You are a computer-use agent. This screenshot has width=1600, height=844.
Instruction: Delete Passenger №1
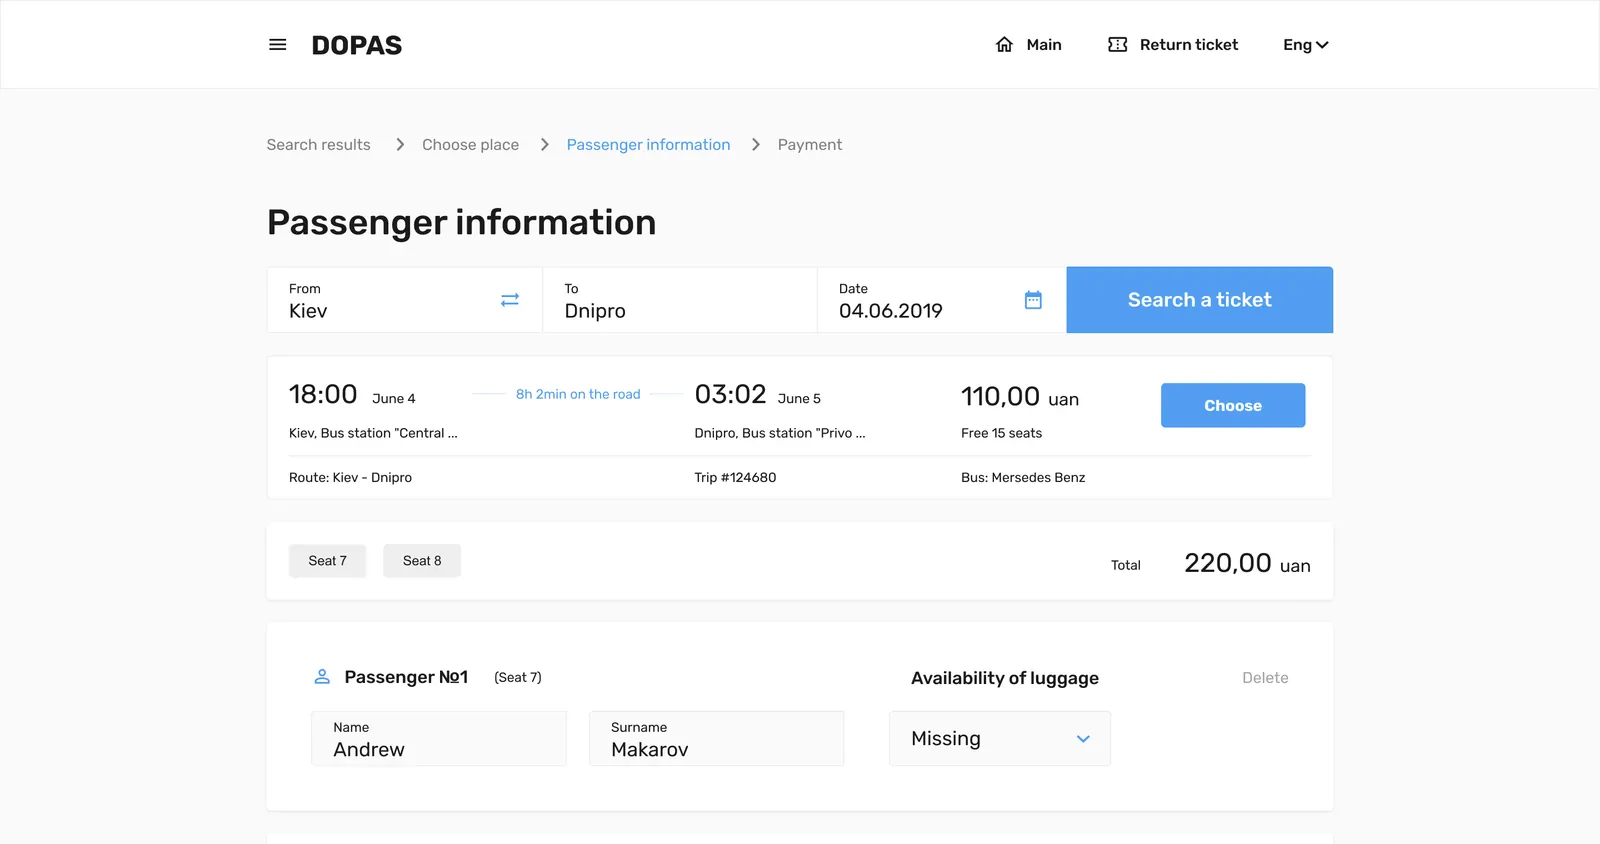point(1265,678)
